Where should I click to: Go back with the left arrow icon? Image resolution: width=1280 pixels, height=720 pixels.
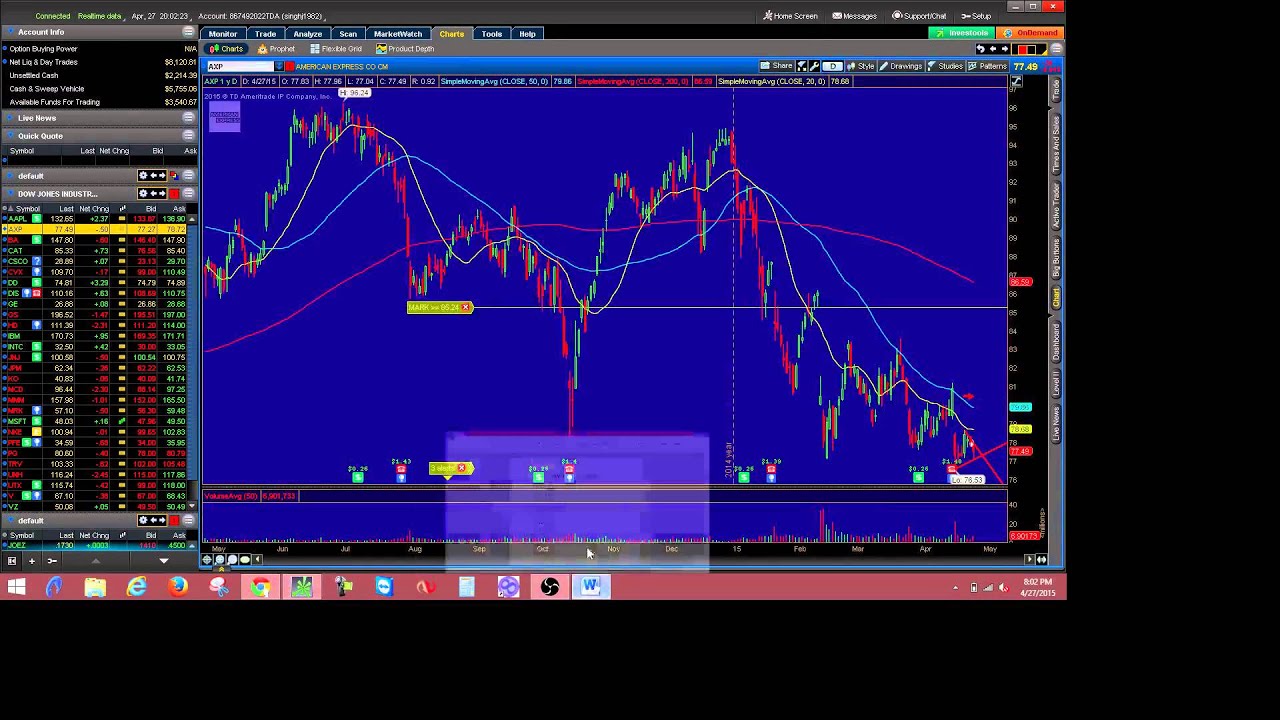pos(993,49)
